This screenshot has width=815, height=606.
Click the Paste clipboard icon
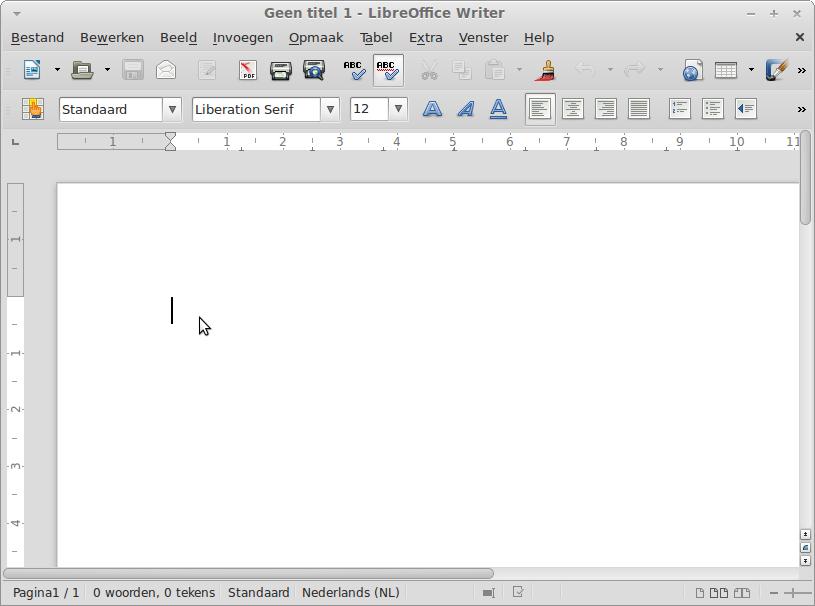pyautogui.click(x=494, y=70)
